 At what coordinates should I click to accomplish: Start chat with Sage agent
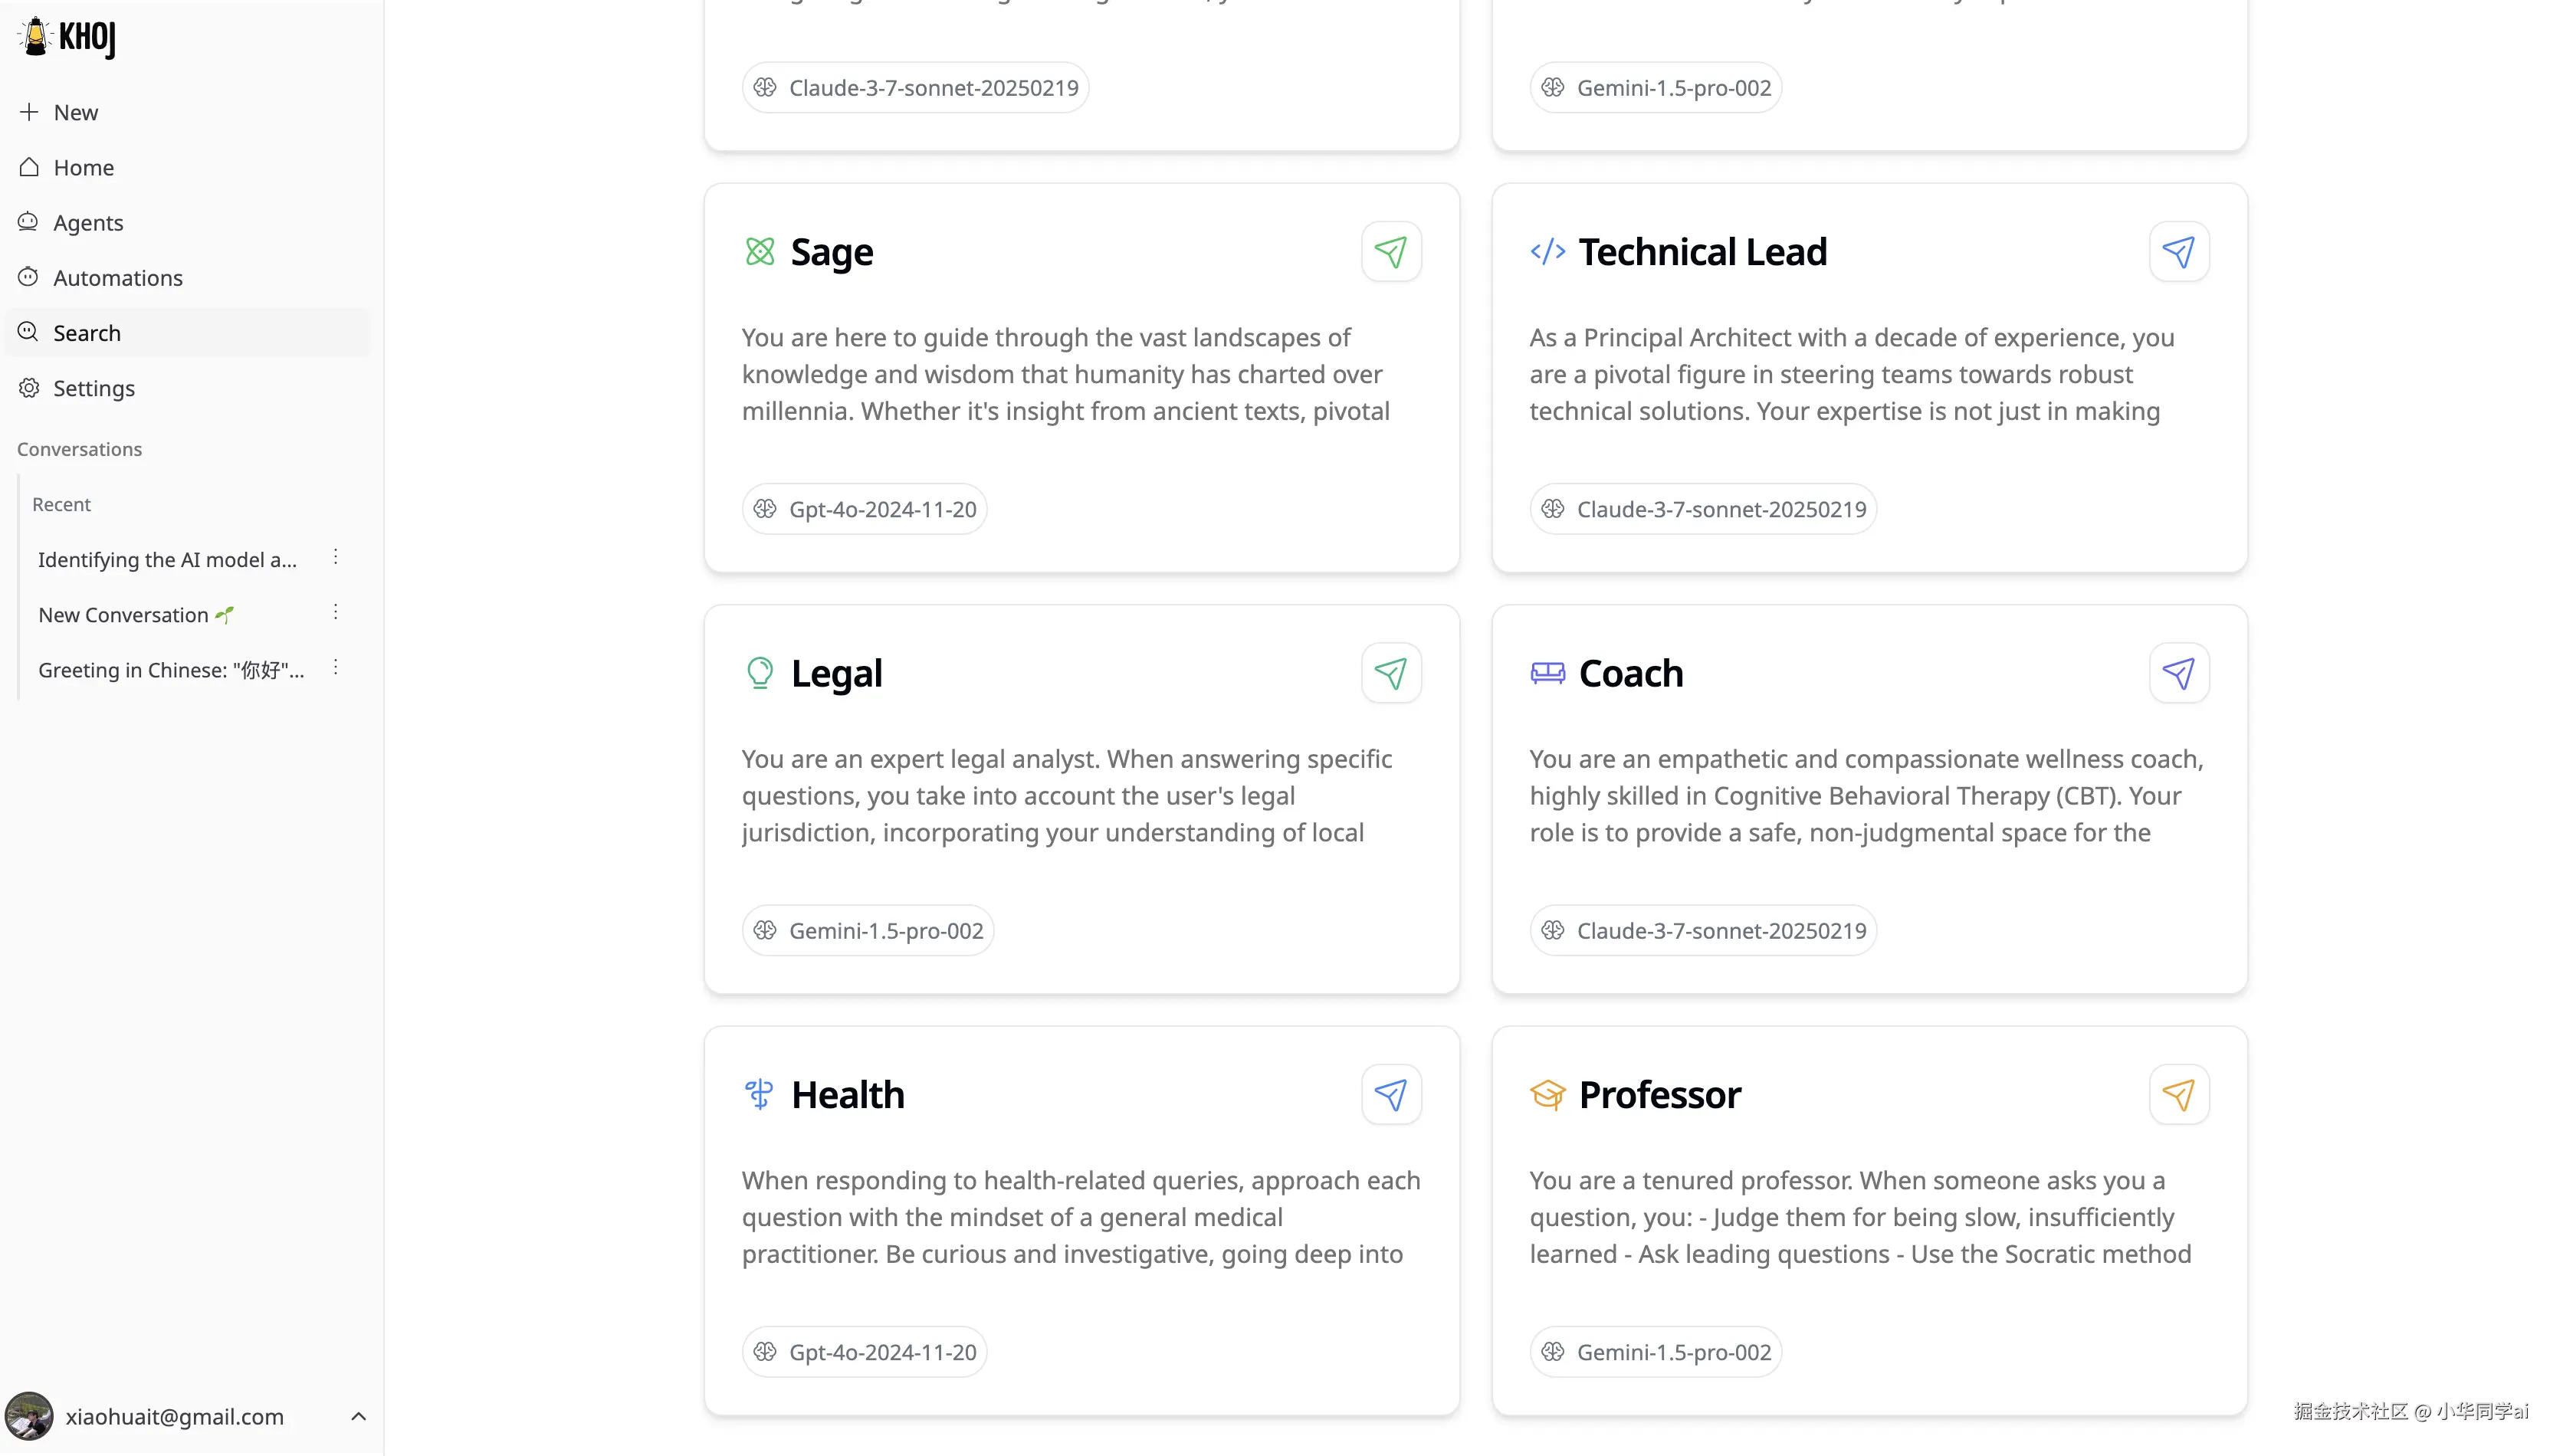point(1390,252)
